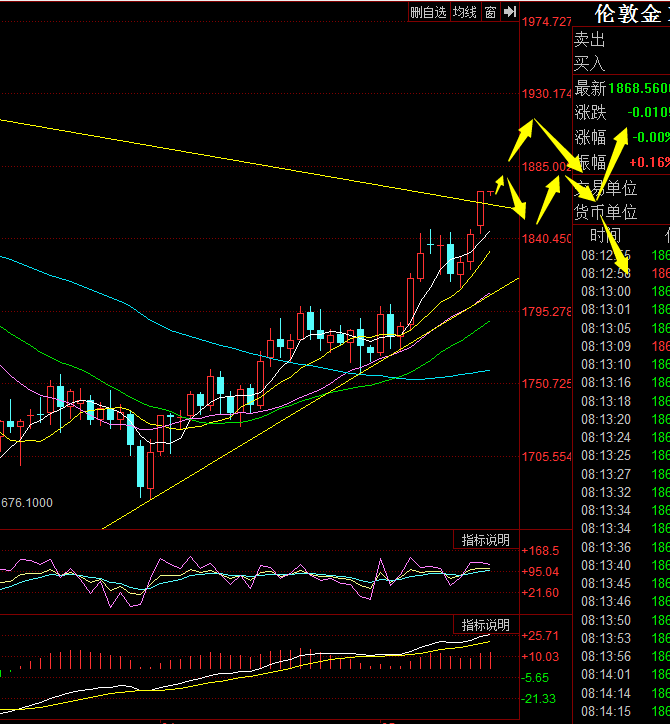Click the 删自选 button above the chart
670x724 pixels.
tap(428, 12)
